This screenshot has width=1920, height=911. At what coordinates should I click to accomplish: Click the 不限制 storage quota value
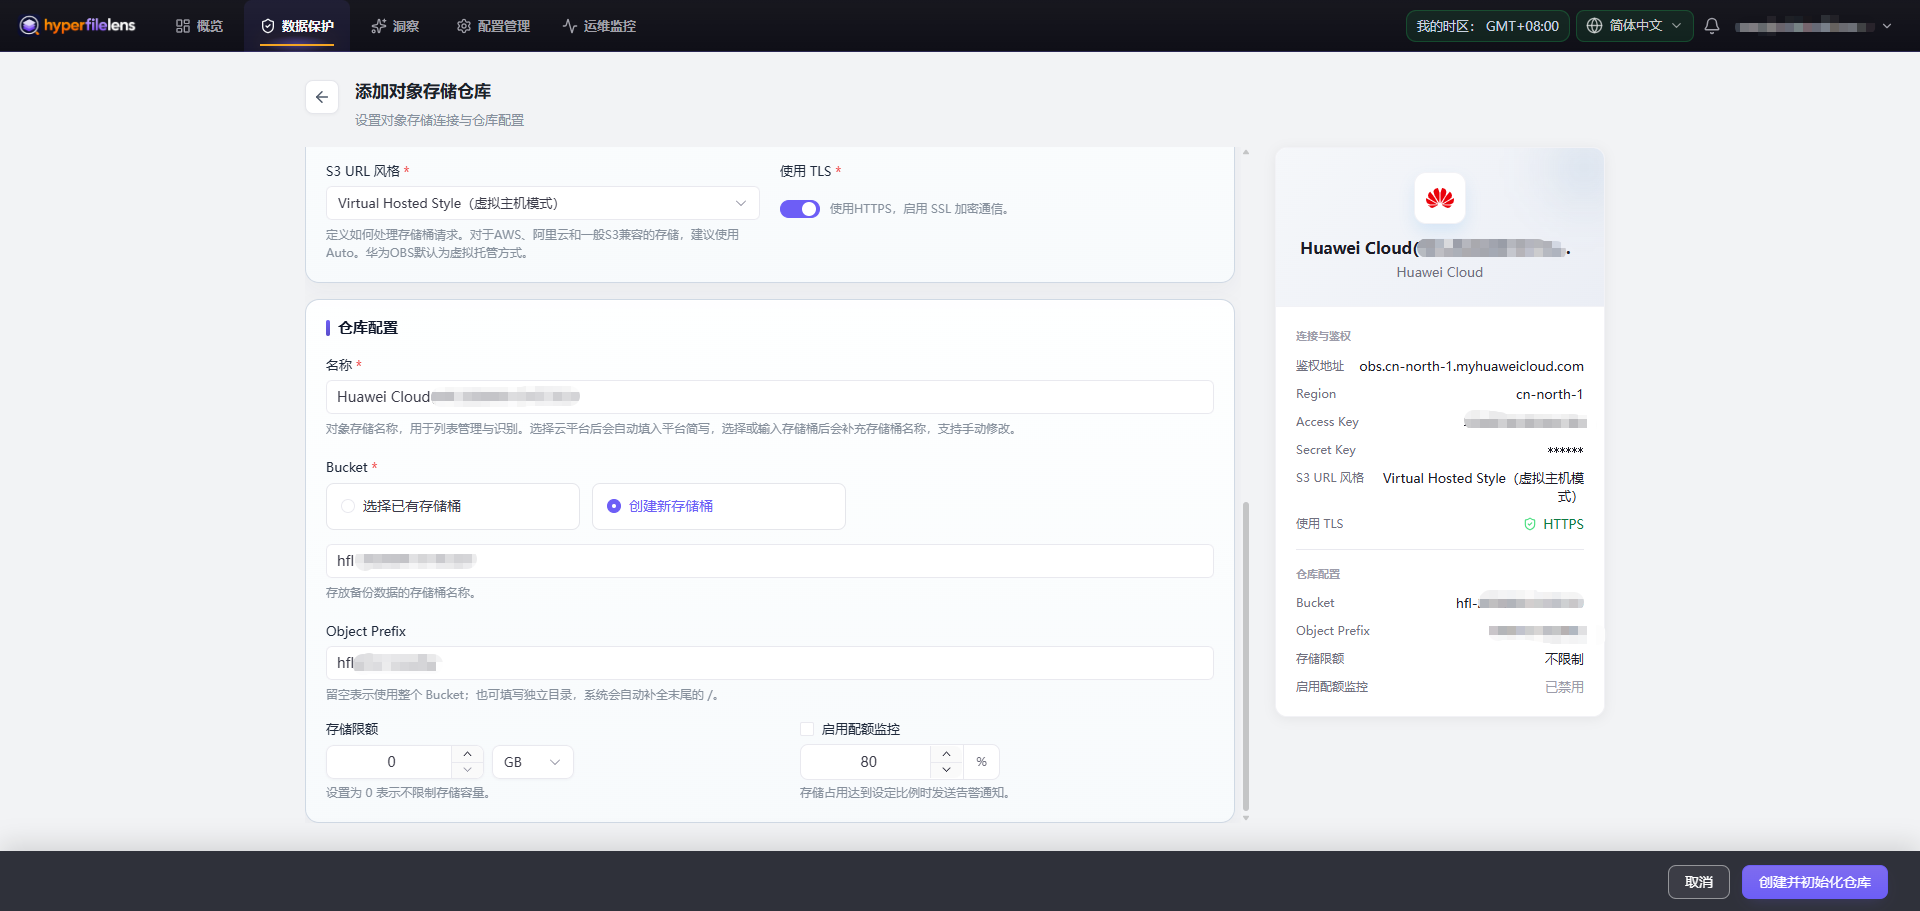pos(1564,659)
